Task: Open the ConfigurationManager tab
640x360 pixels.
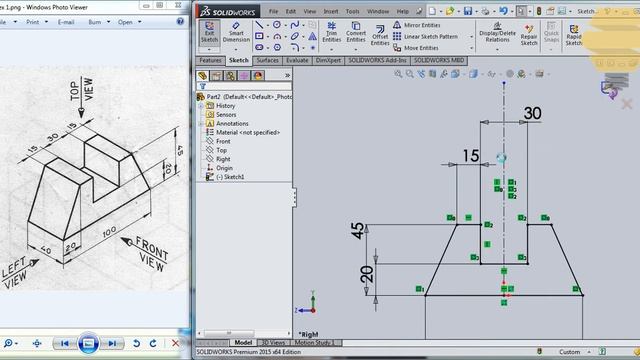Action: pos(230,76)
